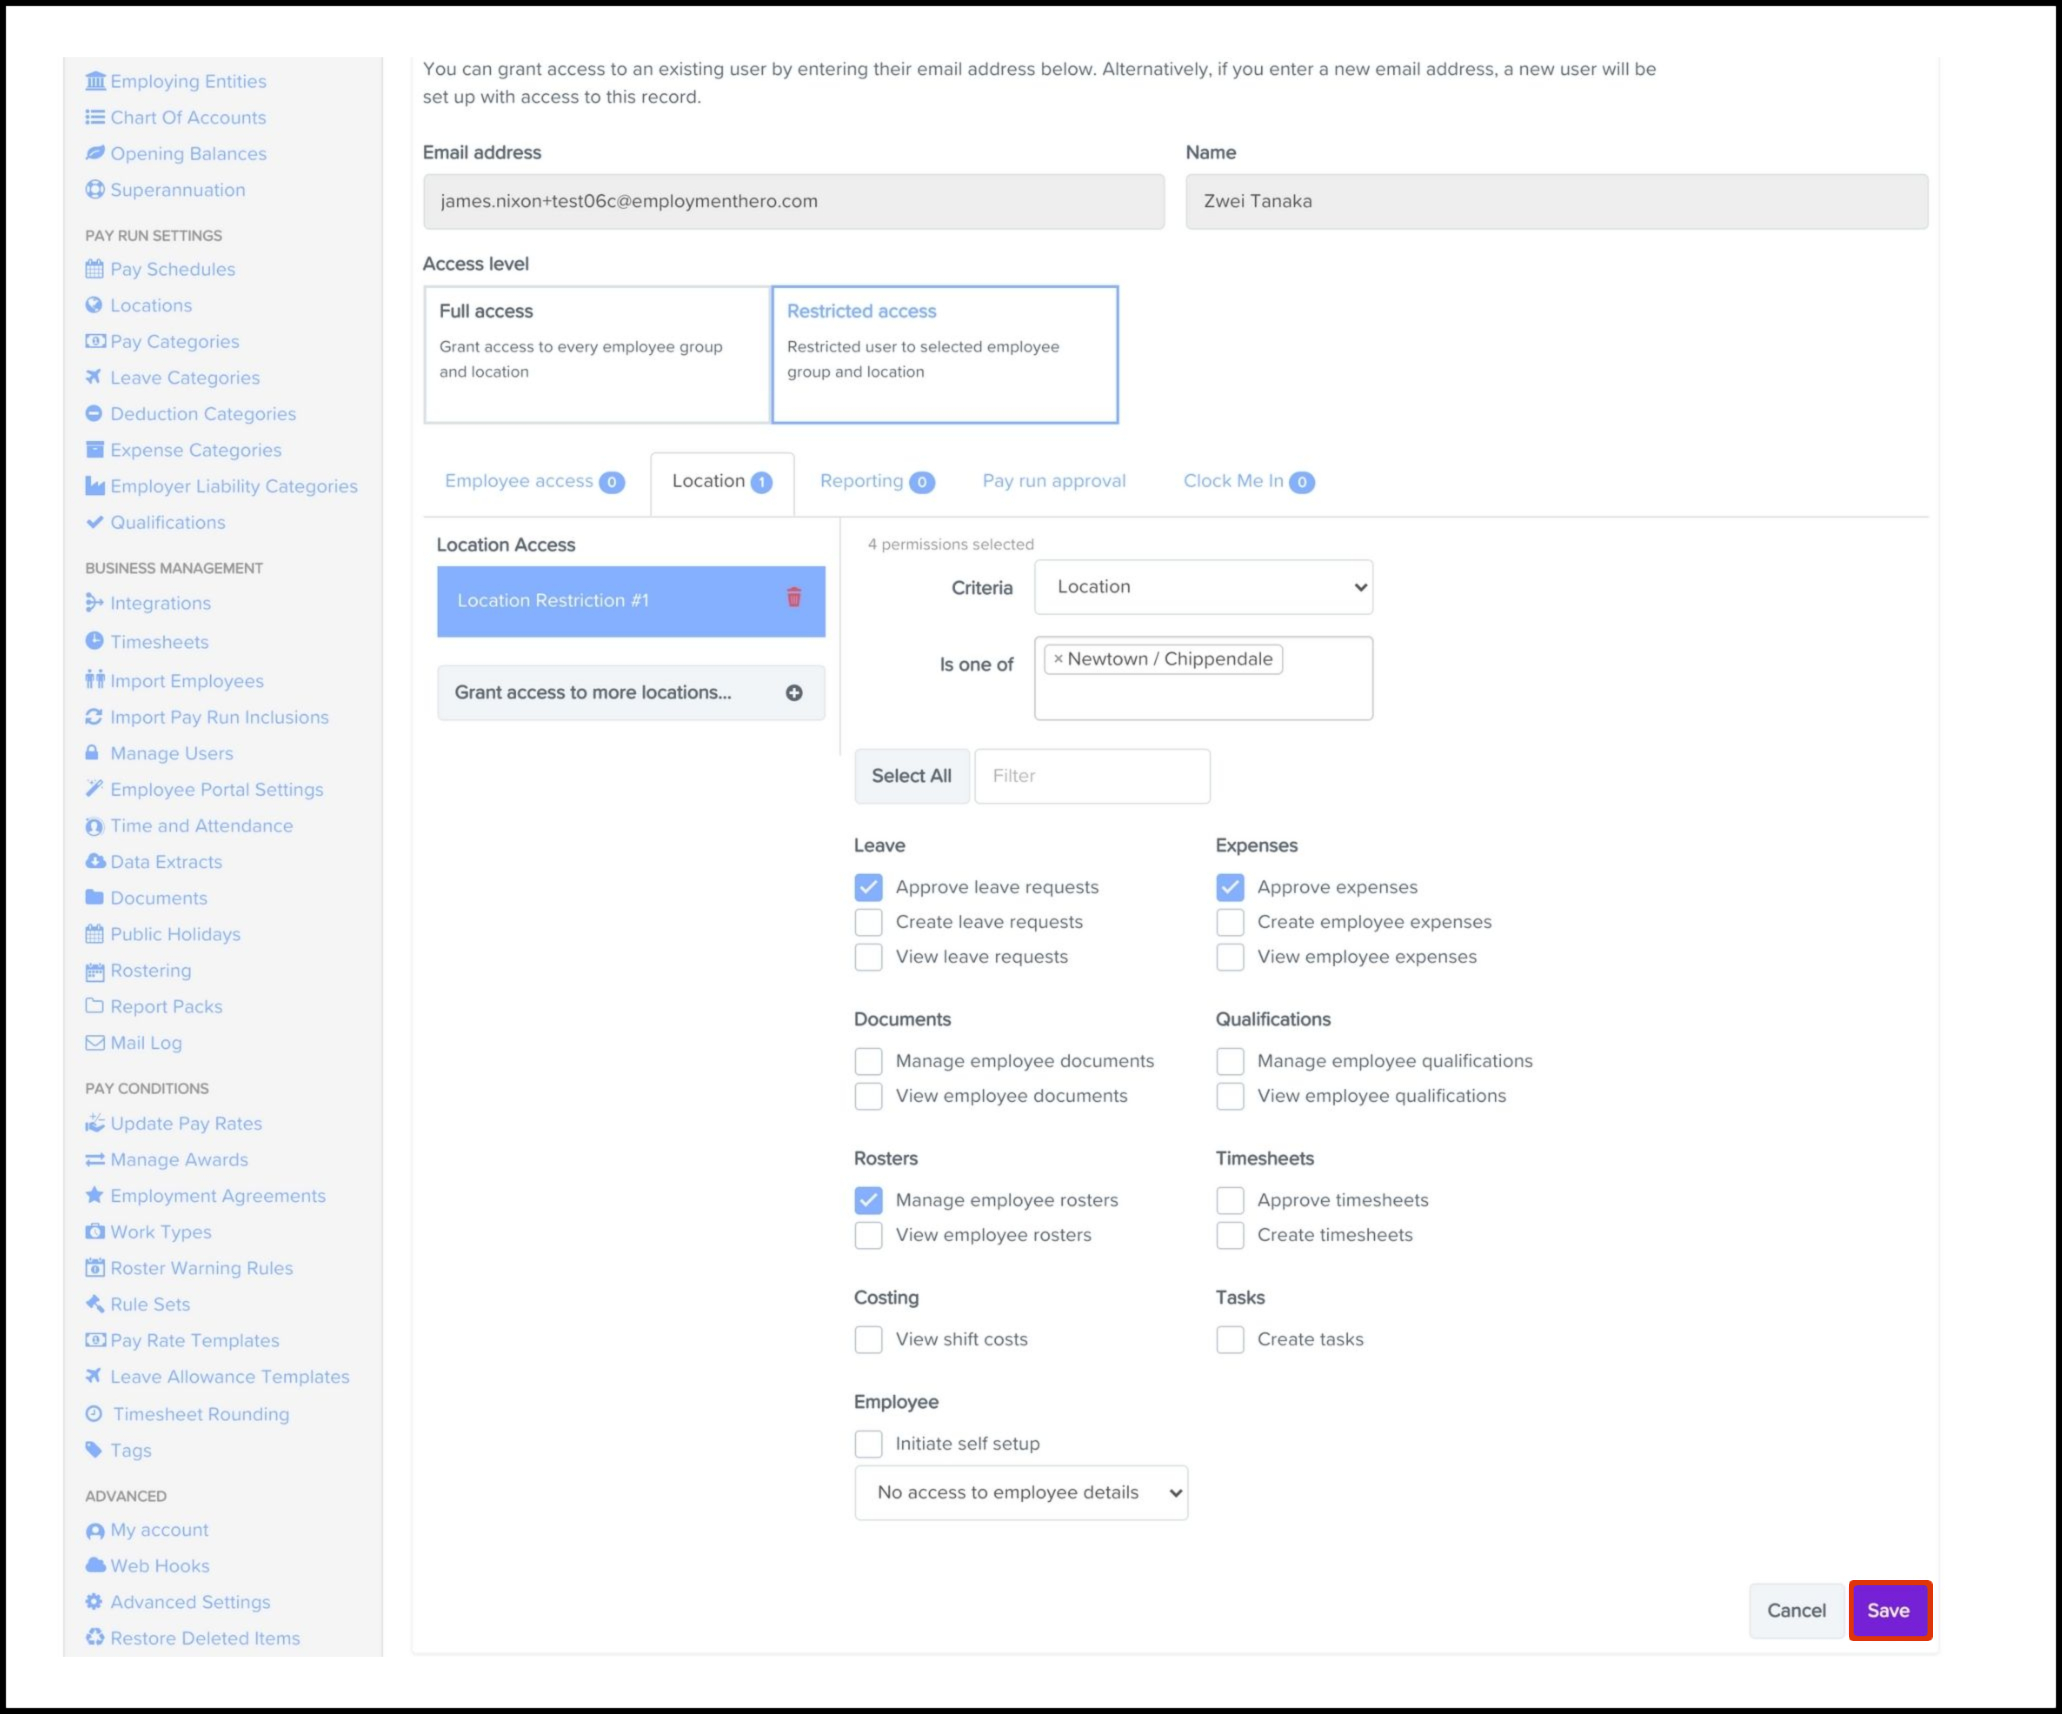Delete Location Restriction #1 with the trash icon
The image size is (2062, 1714).
pyautogui.click(x=794, y=598)
